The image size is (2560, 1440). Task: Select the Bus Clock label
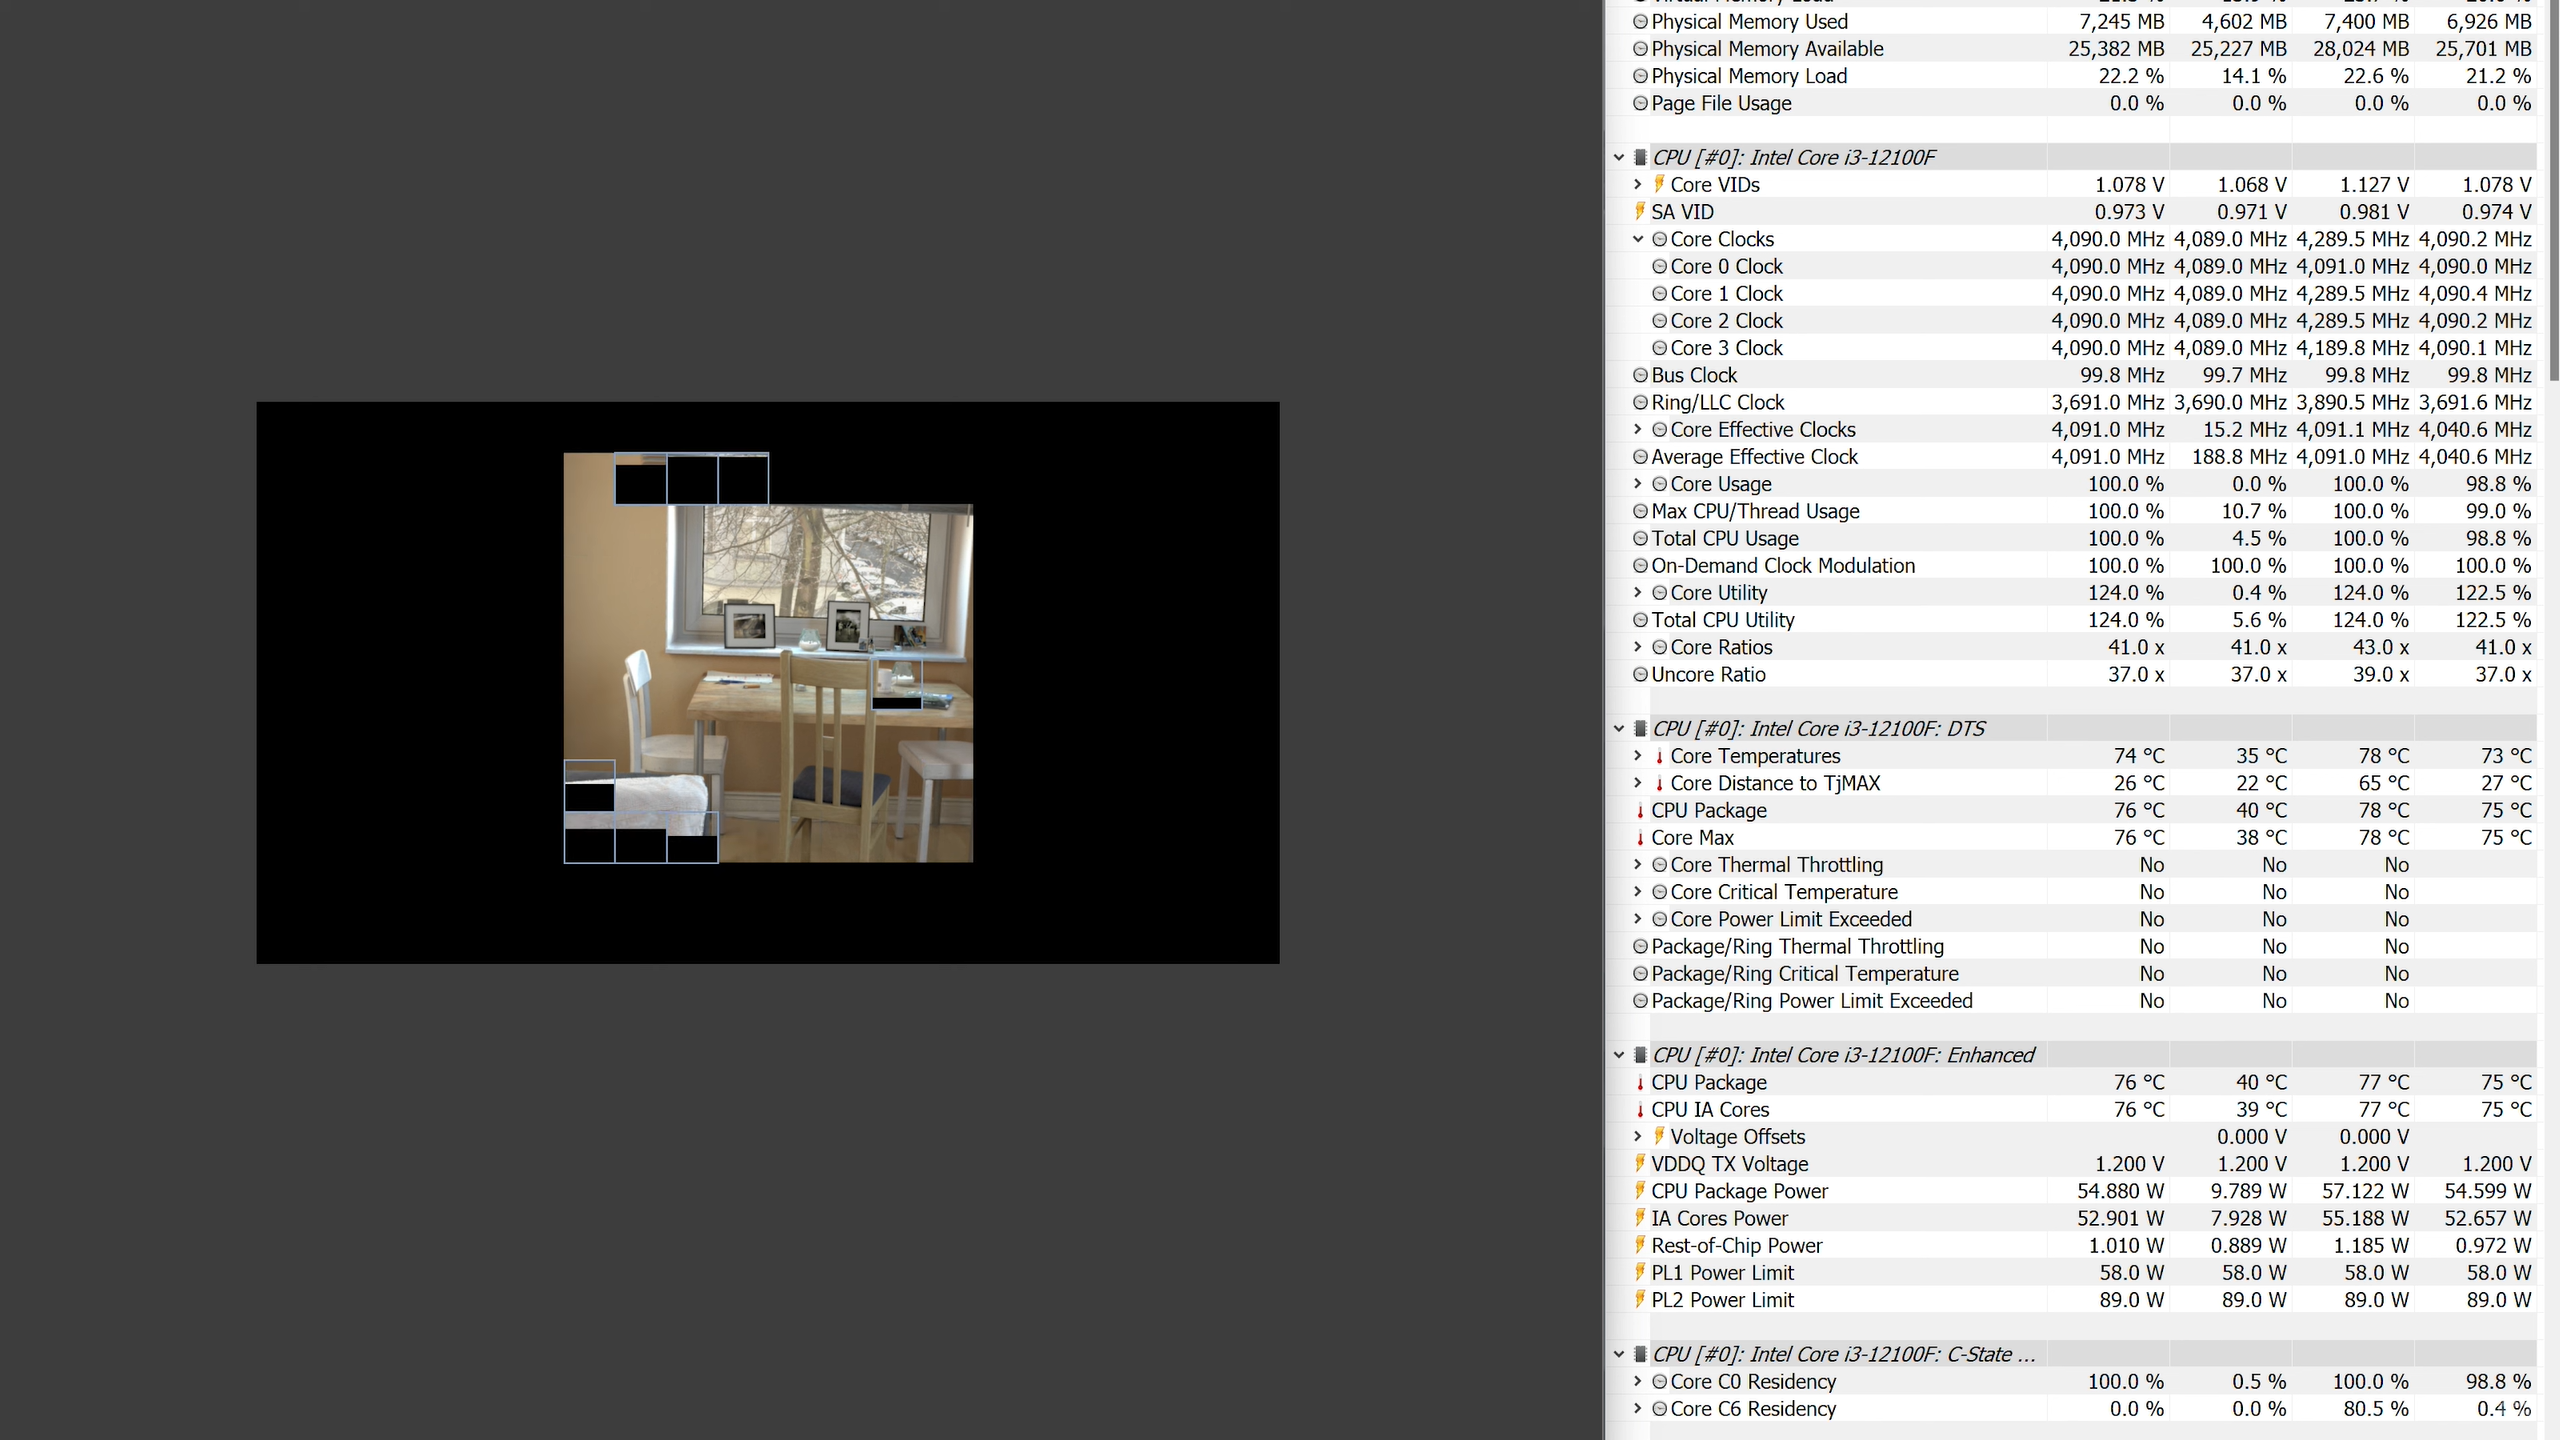(x=1694, y=375)
